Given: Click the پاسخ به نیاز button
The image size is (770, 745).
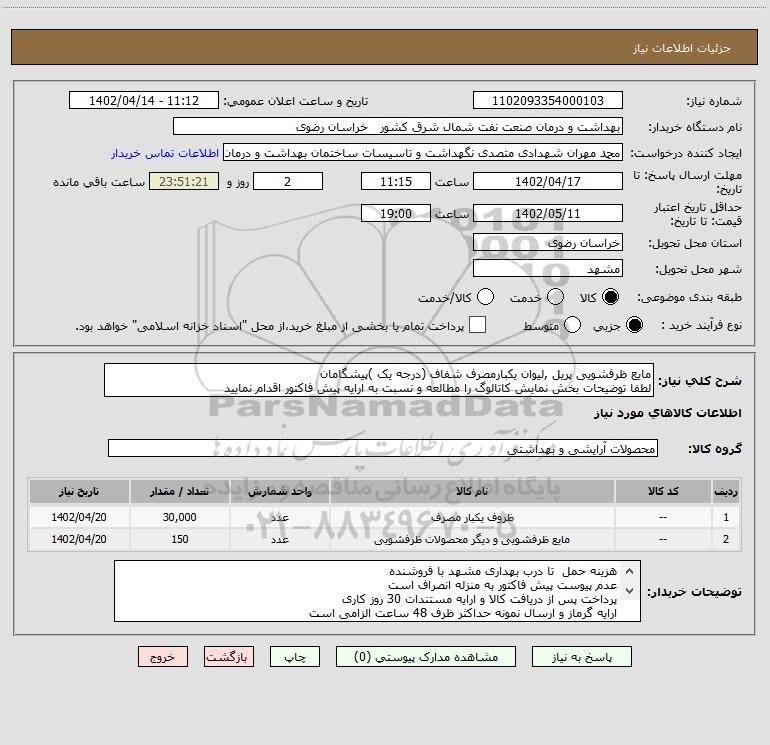Looking at the screenshot, I should pos(582,657).
